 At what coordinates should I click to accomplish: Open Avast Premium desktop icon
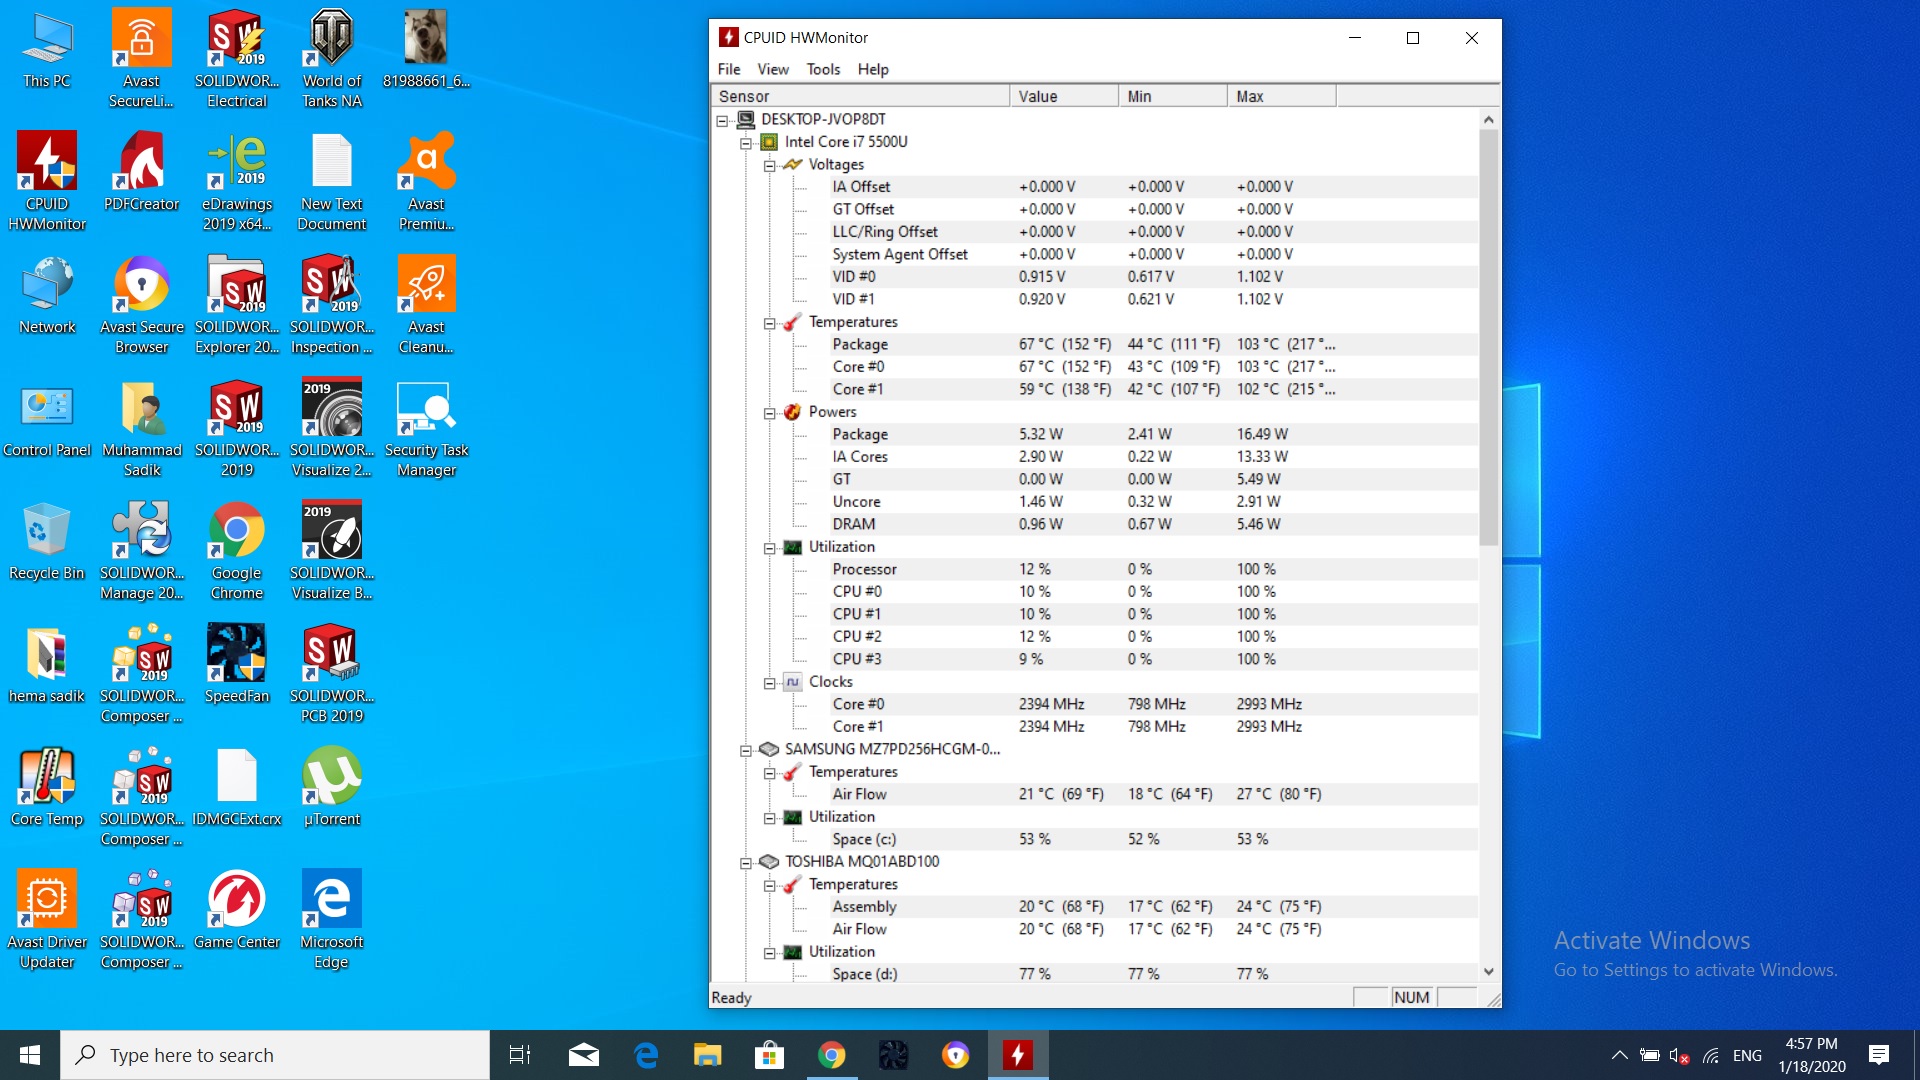pos(427,181)
